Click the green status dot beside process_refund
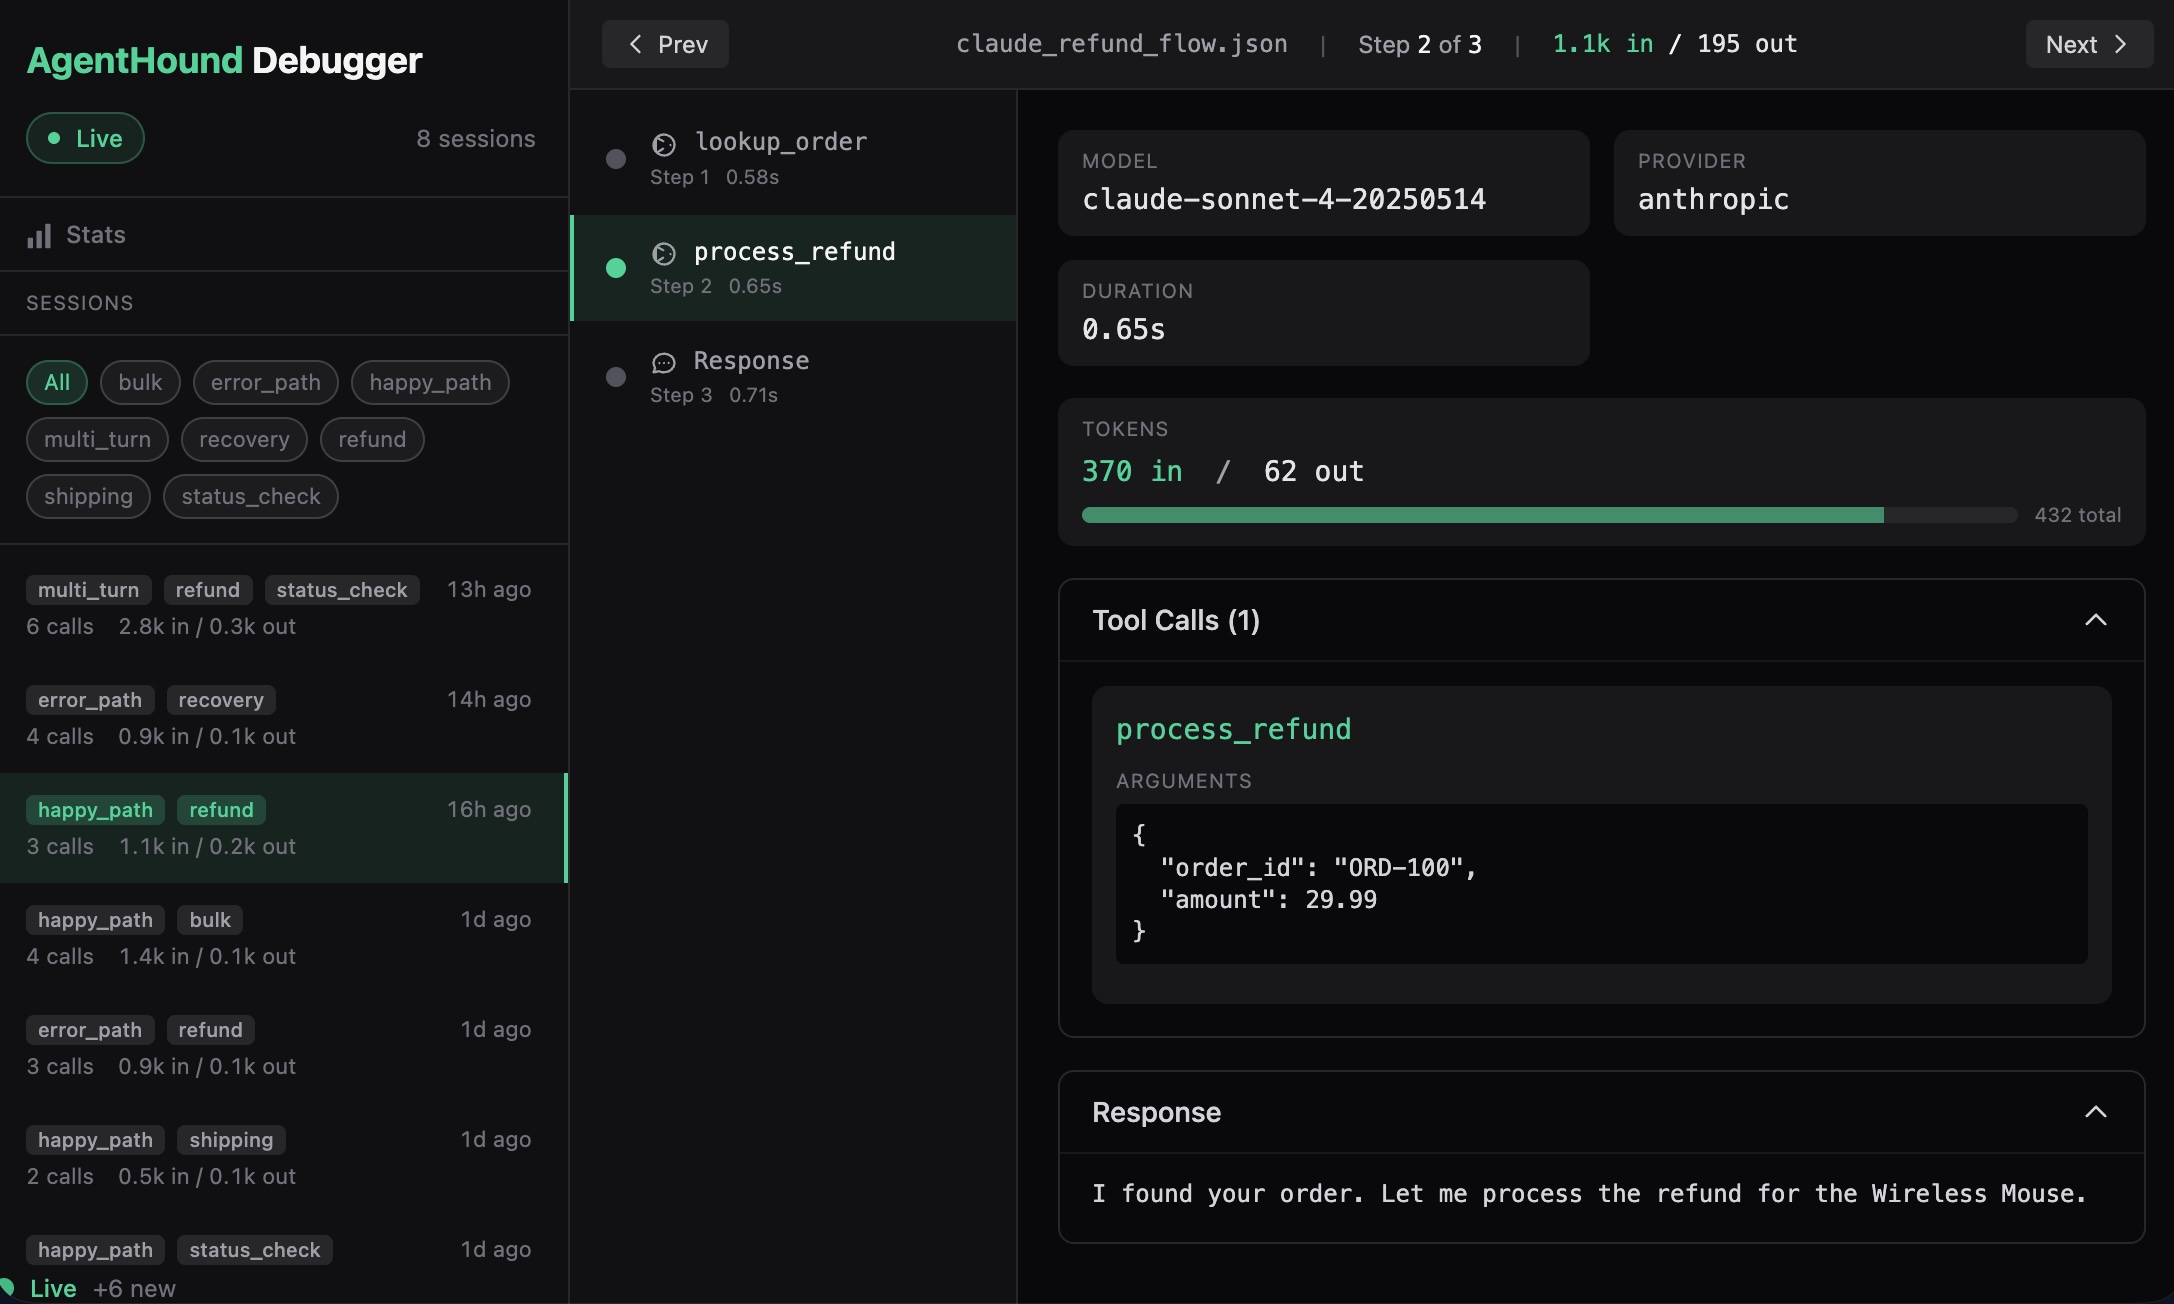This screenshot has height=1304, width=2174. (616, 268)
